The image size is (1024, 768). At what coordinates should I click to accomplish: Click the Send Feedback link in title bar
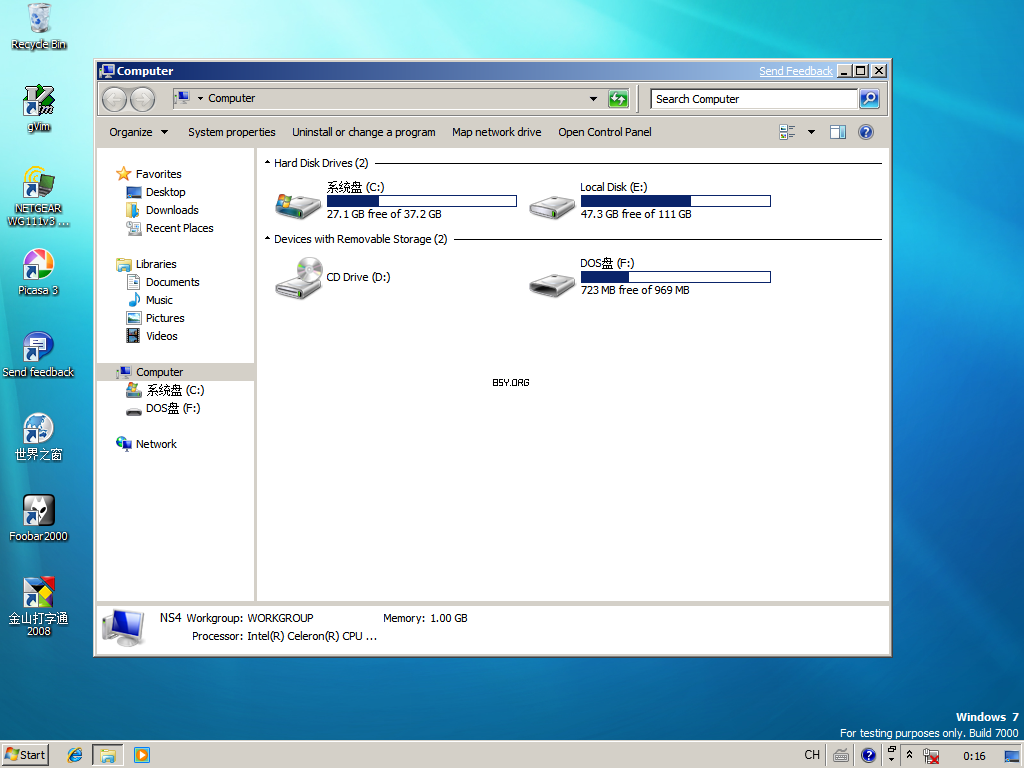pos(795,71)
